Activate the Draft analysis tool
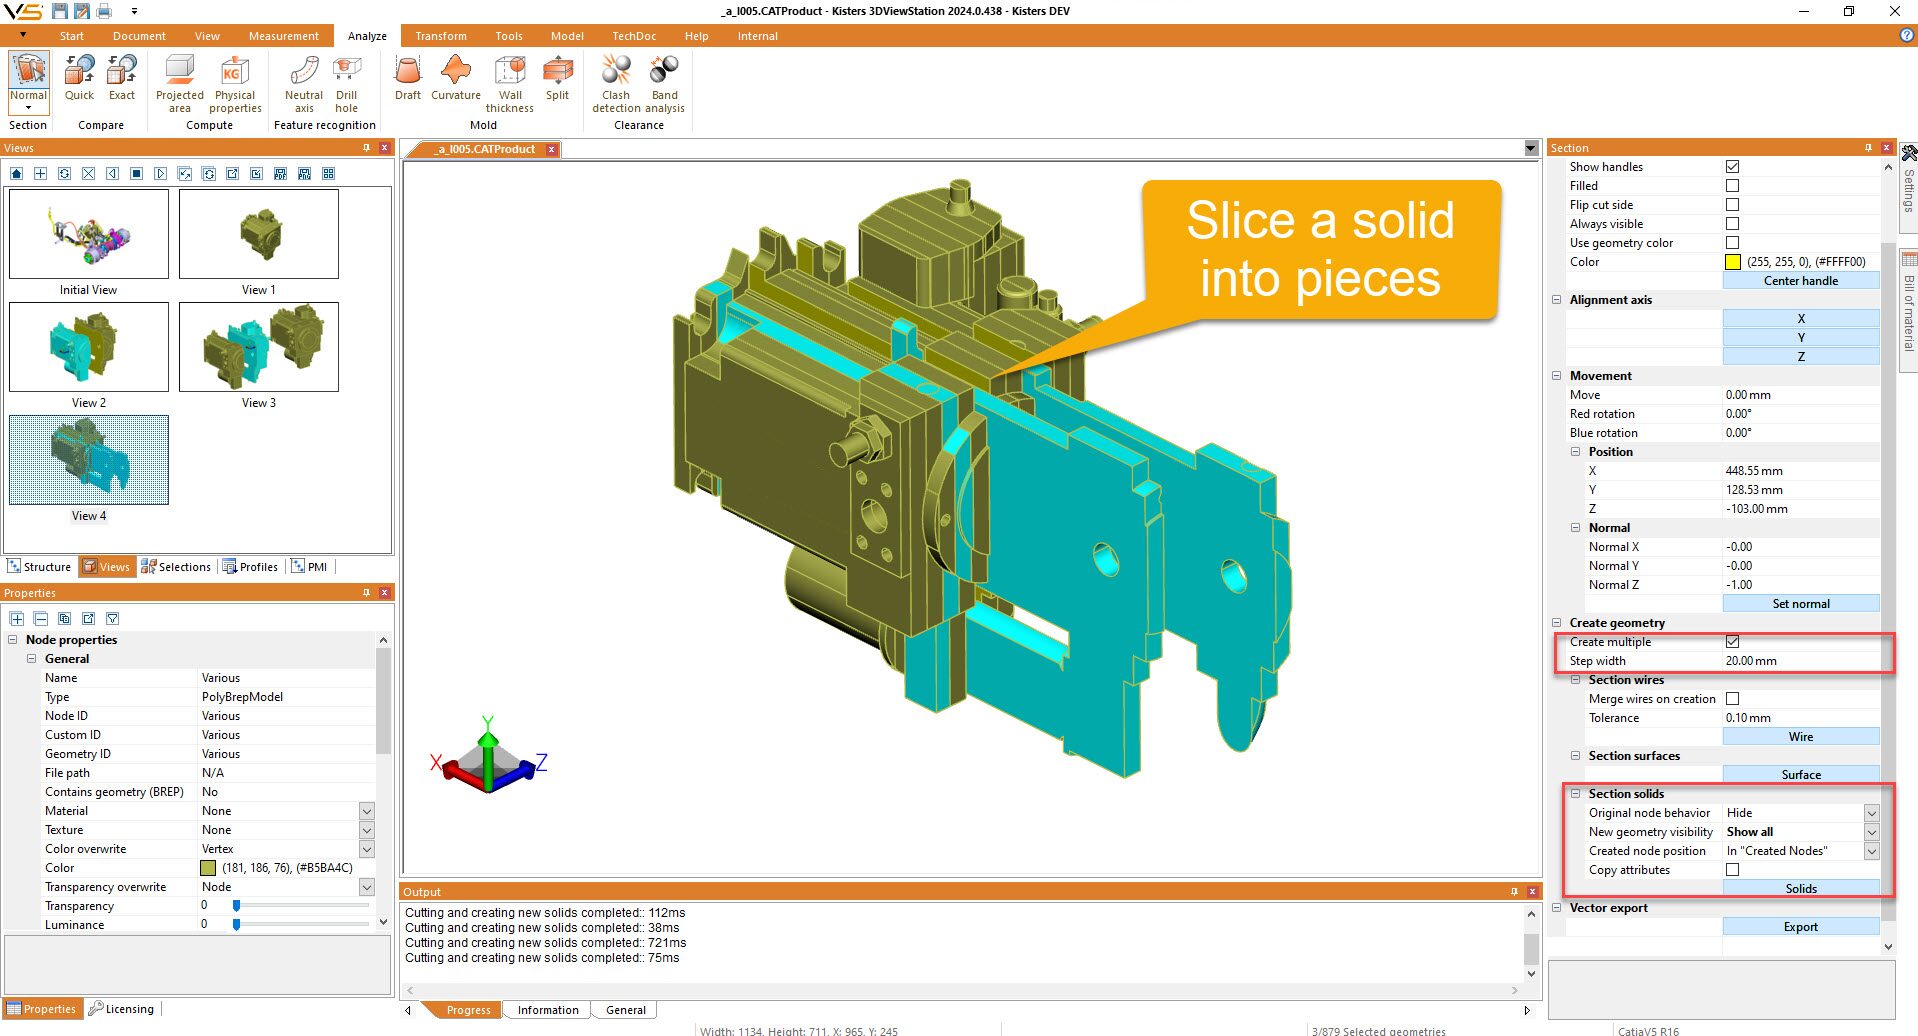Viewport: 1918px width, 1036px height. pyautogui.click(x=406, y=80)
